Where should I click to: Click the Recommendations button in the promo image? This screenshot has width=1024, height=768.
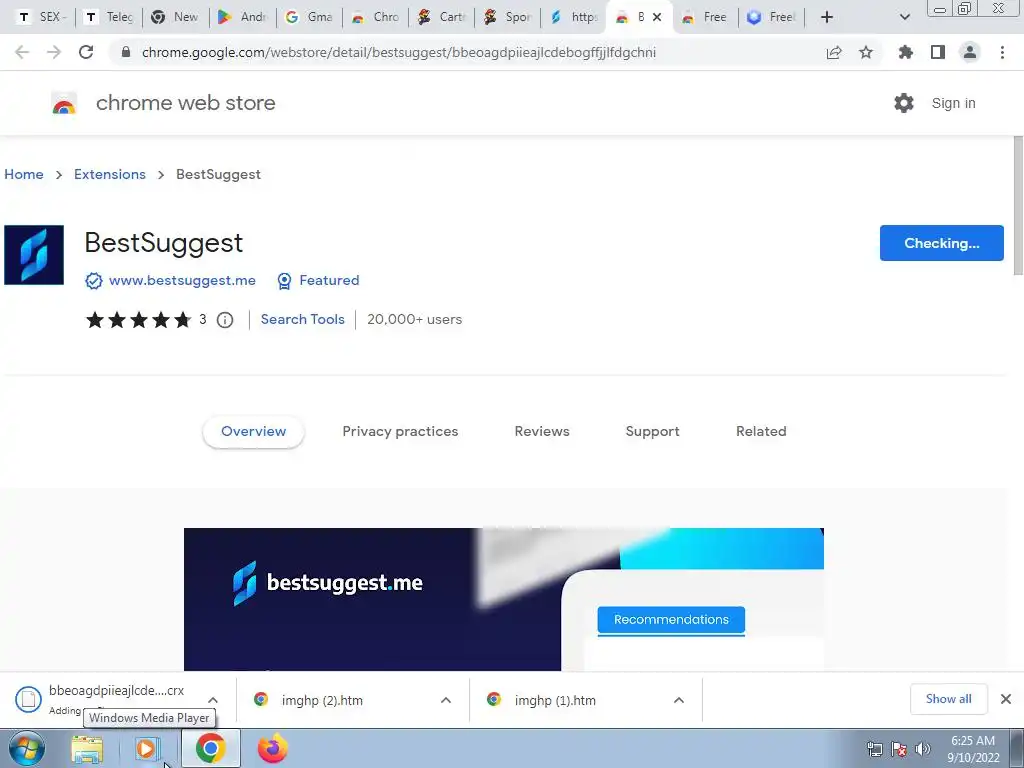(x=671, y=620)
